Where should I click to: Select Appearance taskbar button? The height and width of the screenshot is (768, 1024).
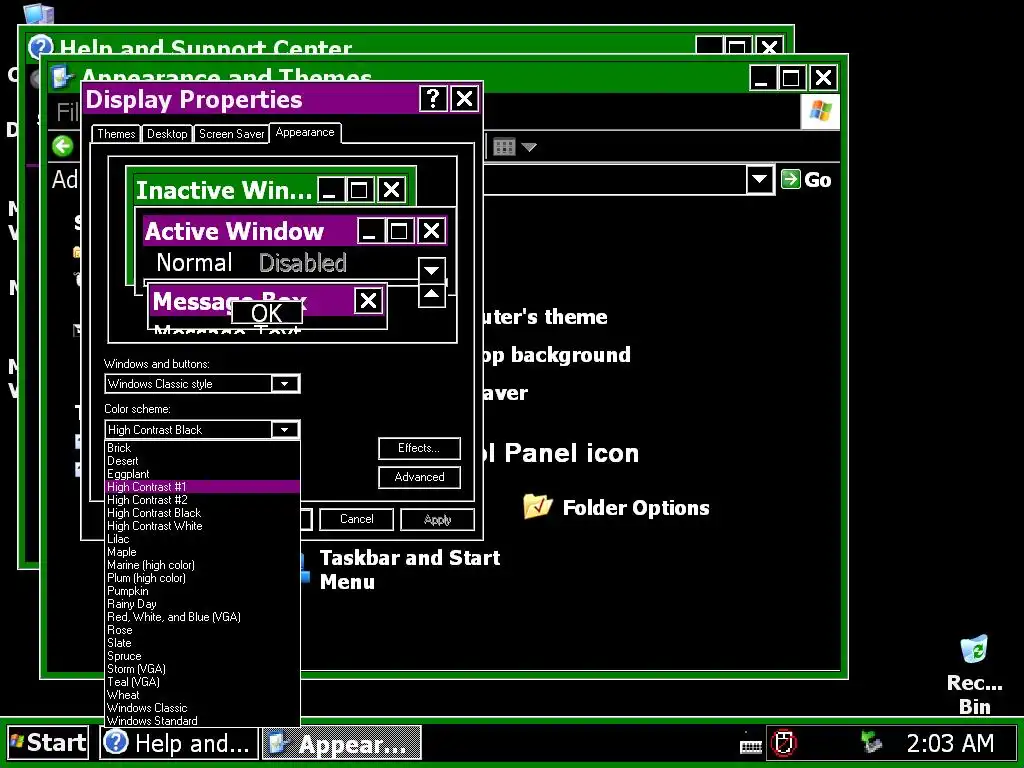(342, 743)
